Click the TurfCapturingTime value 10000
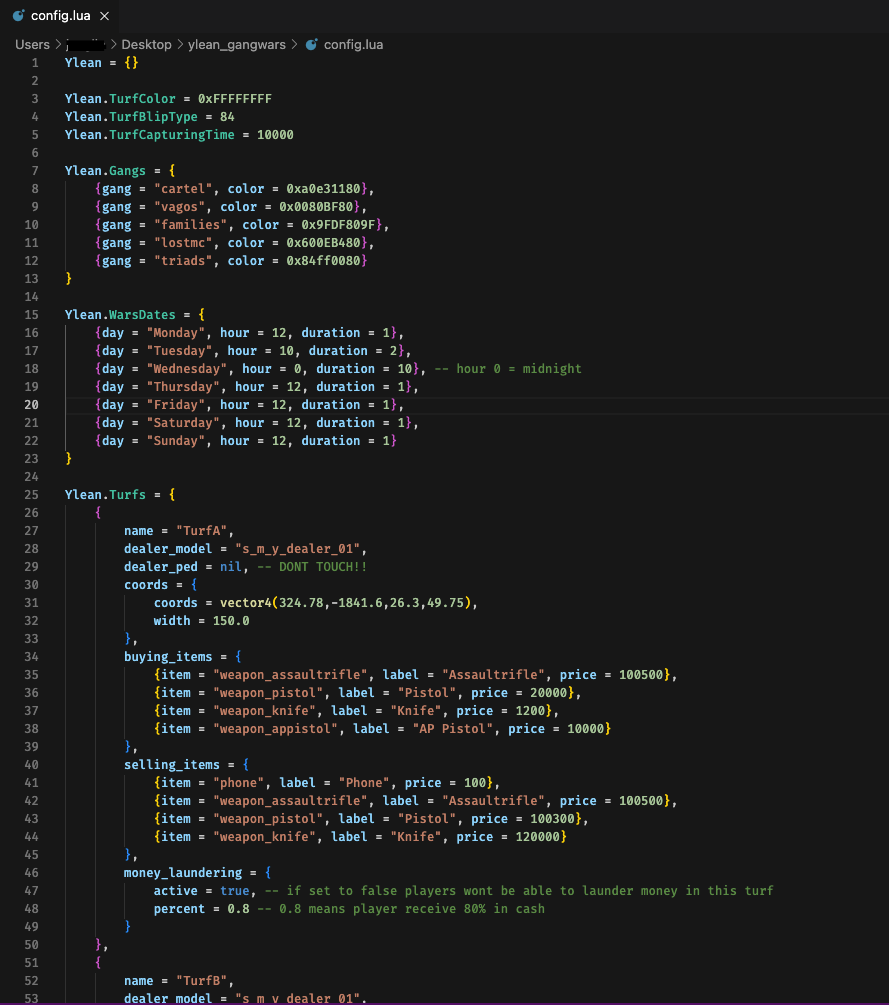This screenshot has width=889, height=1005. click(x=275, y=135)
